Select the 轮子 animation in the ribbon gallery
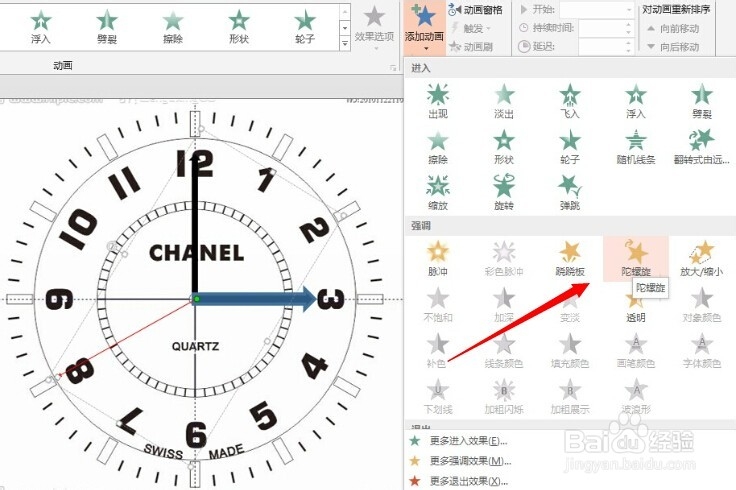Viewport: 736px width, 490px height. (305, 27)
